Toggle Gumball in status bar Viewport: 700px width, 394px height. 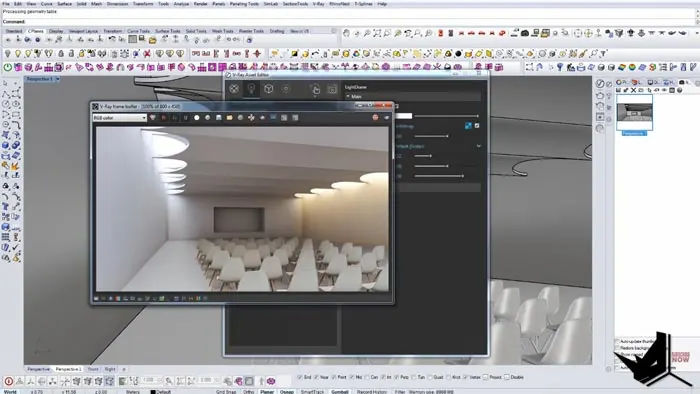tap(340, 392)
